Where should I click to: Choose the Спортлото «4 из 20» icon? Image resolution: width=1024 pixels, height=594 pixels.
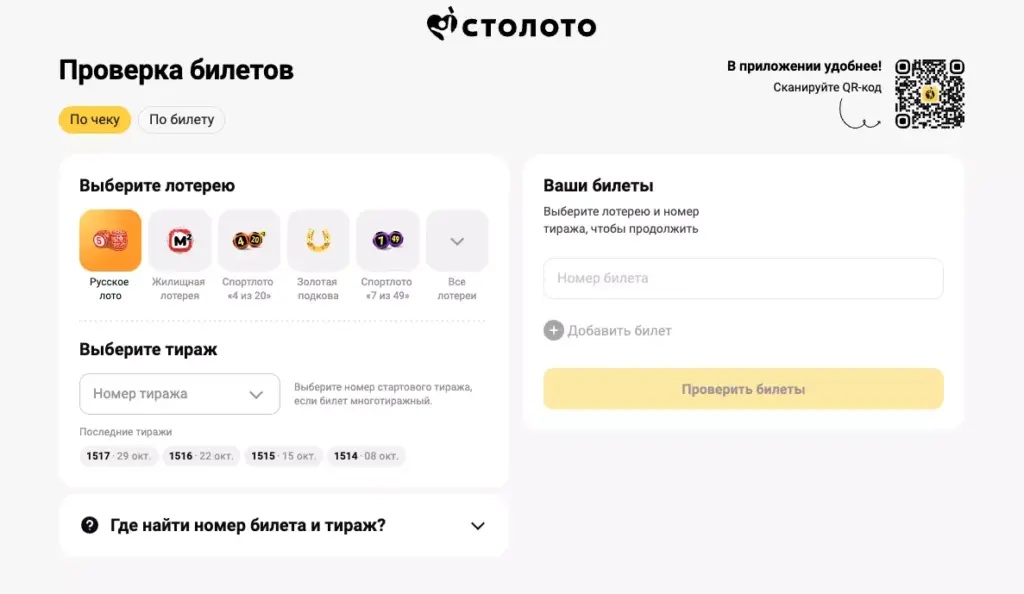[x=248, y=240]
